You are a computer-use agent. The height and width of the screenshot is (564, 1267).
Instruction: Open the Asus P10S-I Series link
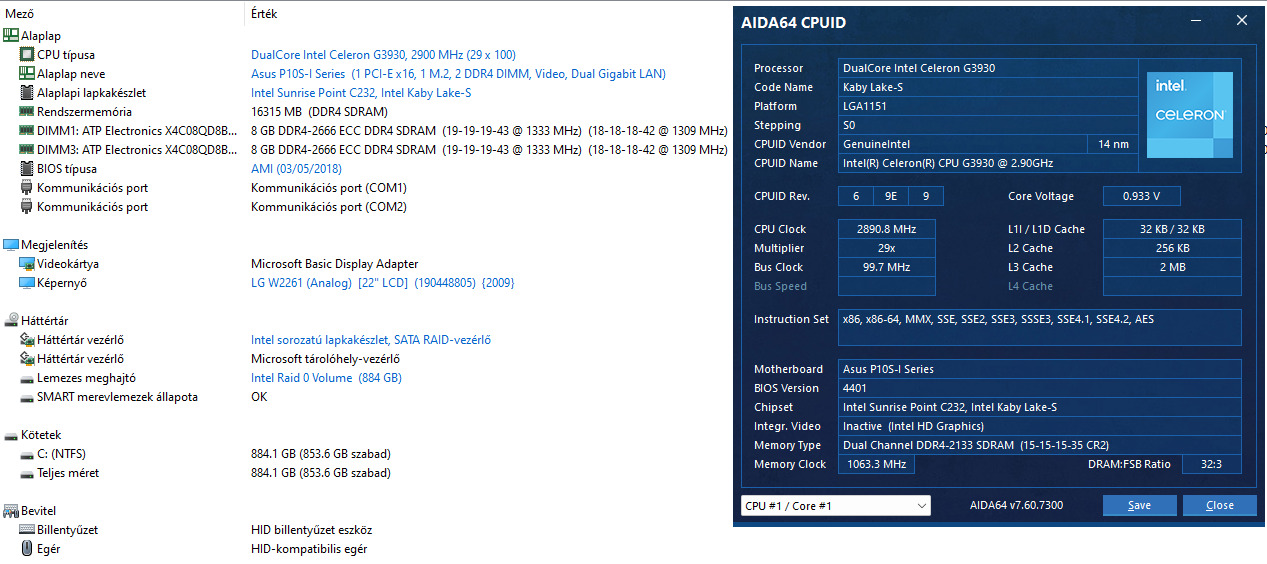click(x=458, y=74)
